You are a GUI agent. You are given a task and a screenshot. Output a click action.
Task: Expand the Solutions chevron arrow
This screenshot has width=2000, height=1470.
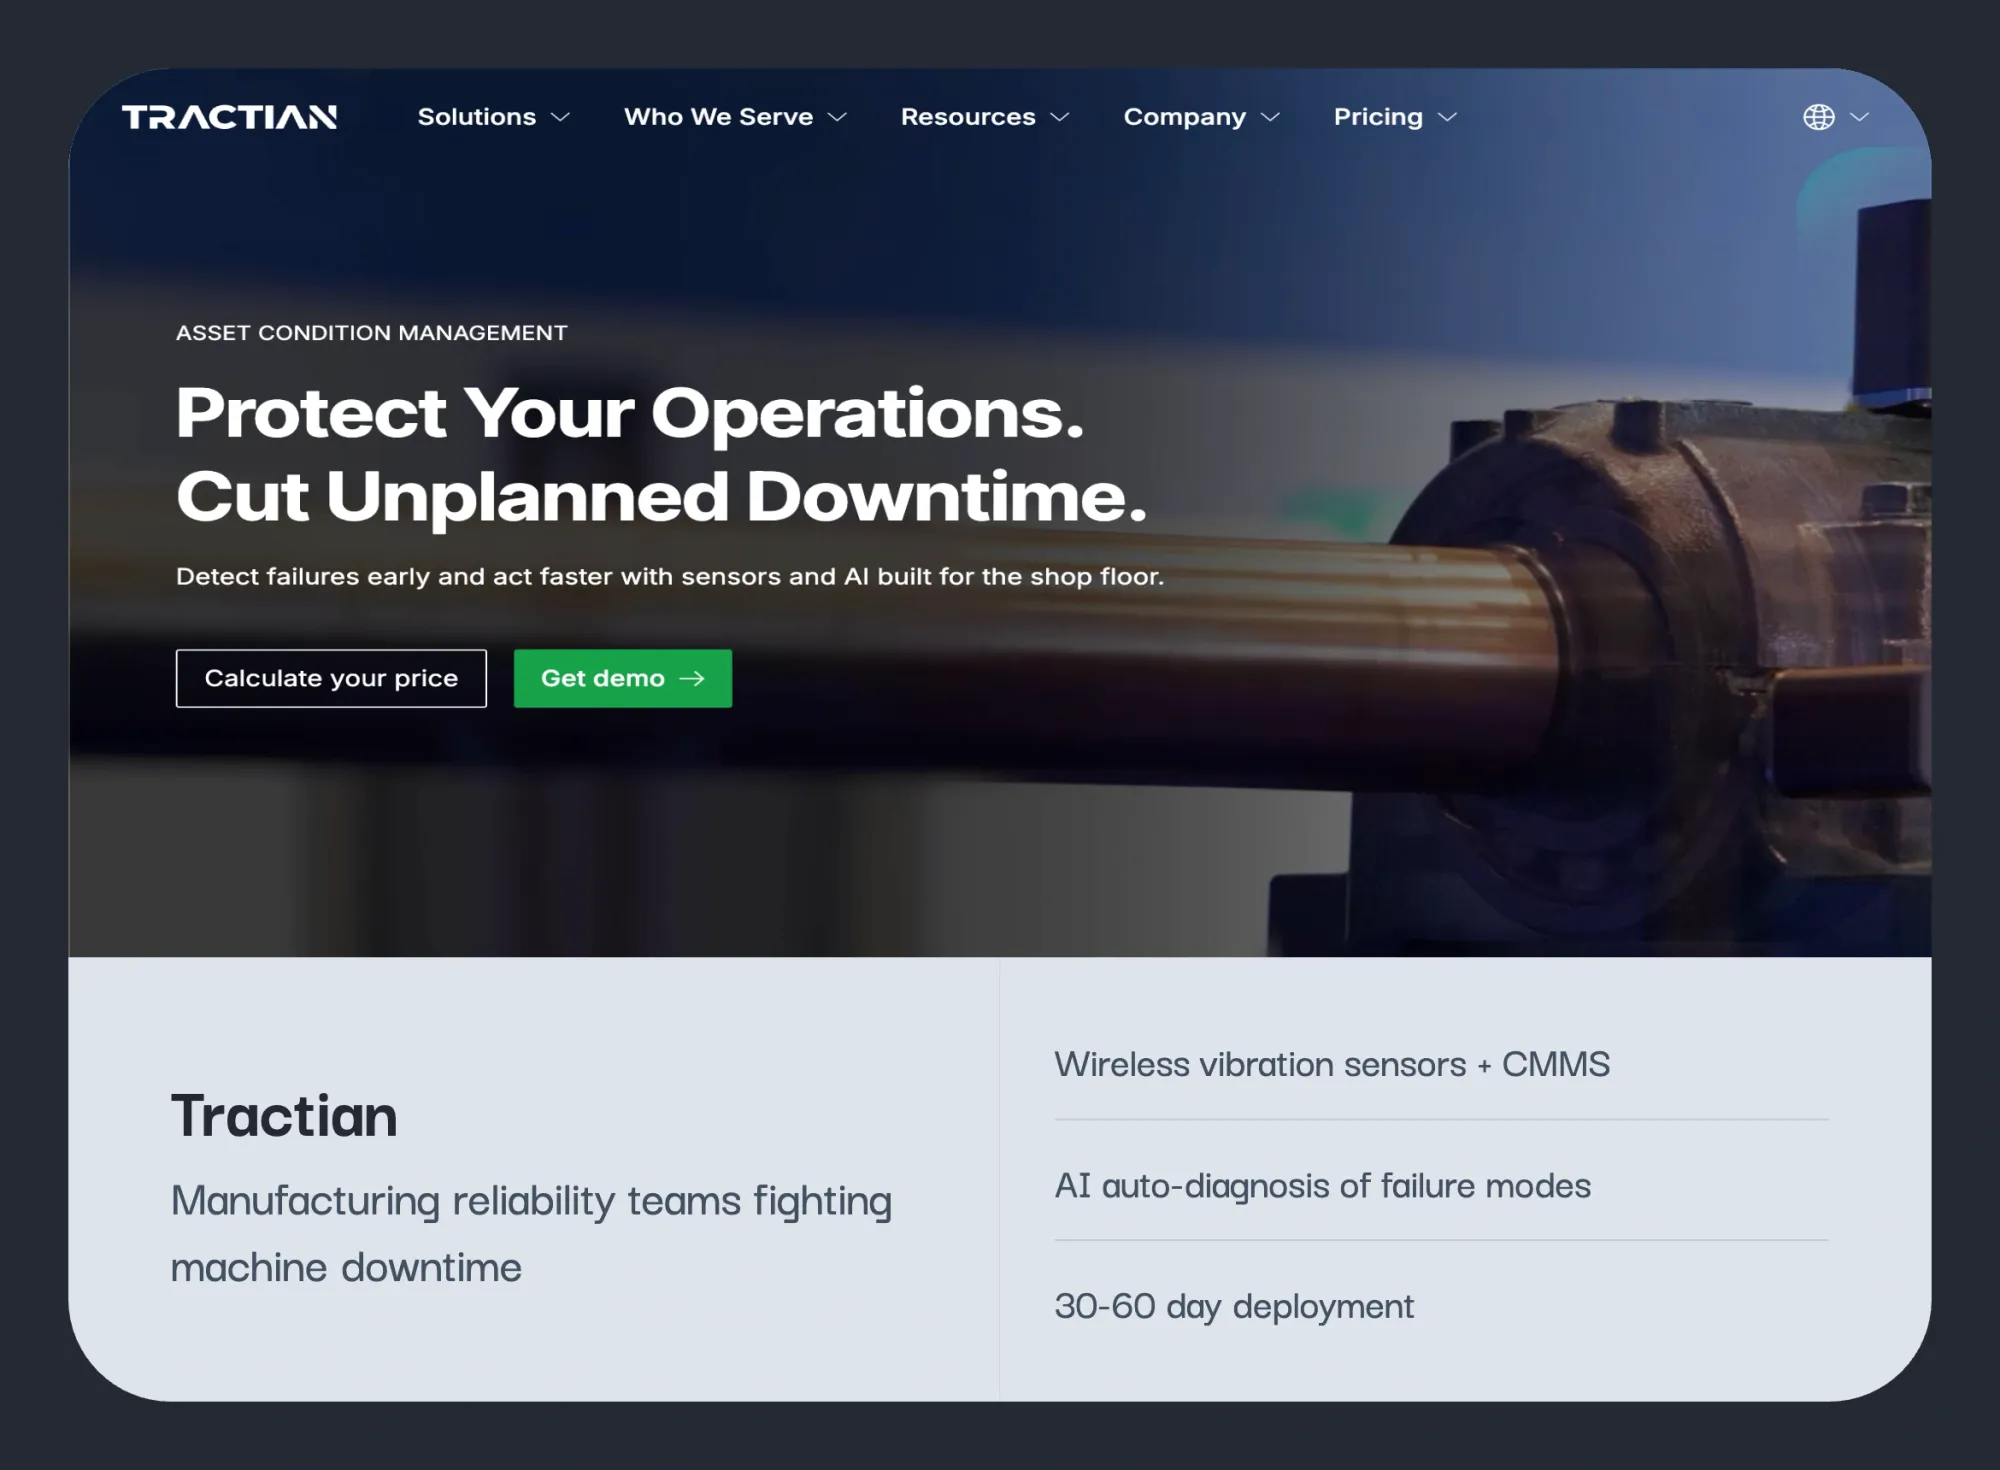[561, 117]
